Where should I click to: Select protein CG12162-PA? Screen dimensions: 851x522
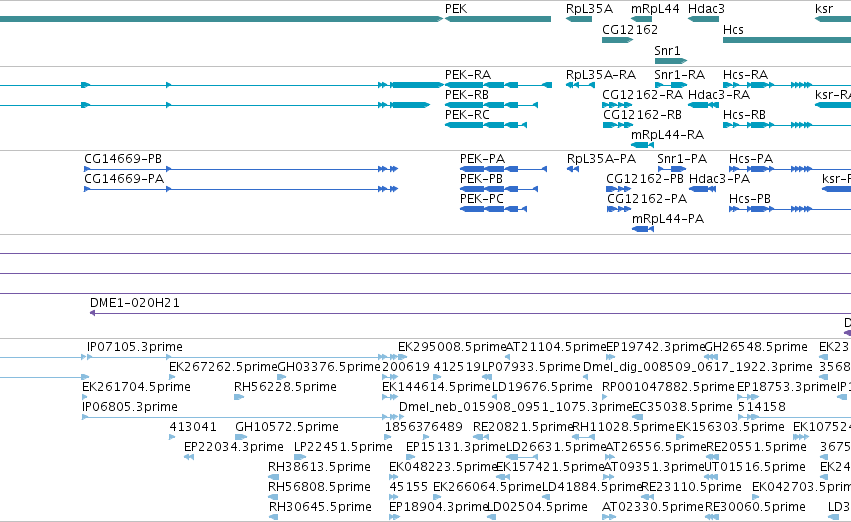pyautogui.click(x=647, y=199)
